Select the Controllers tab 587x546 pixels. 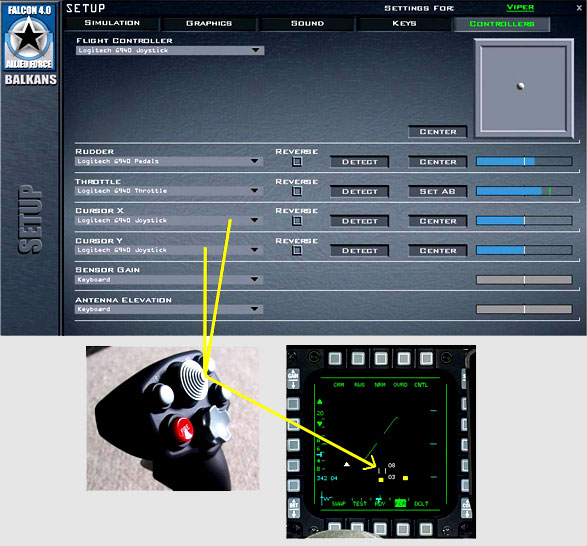tap(502, 24)
